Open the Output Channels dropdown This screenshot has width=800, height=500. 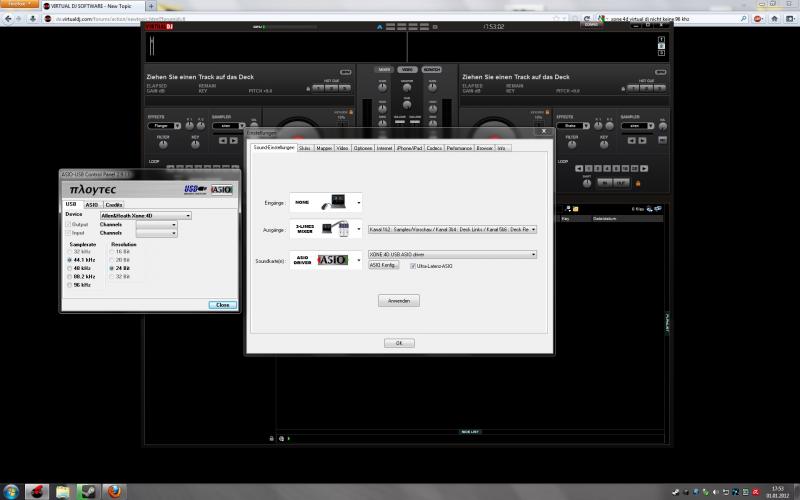click(157, 224)
